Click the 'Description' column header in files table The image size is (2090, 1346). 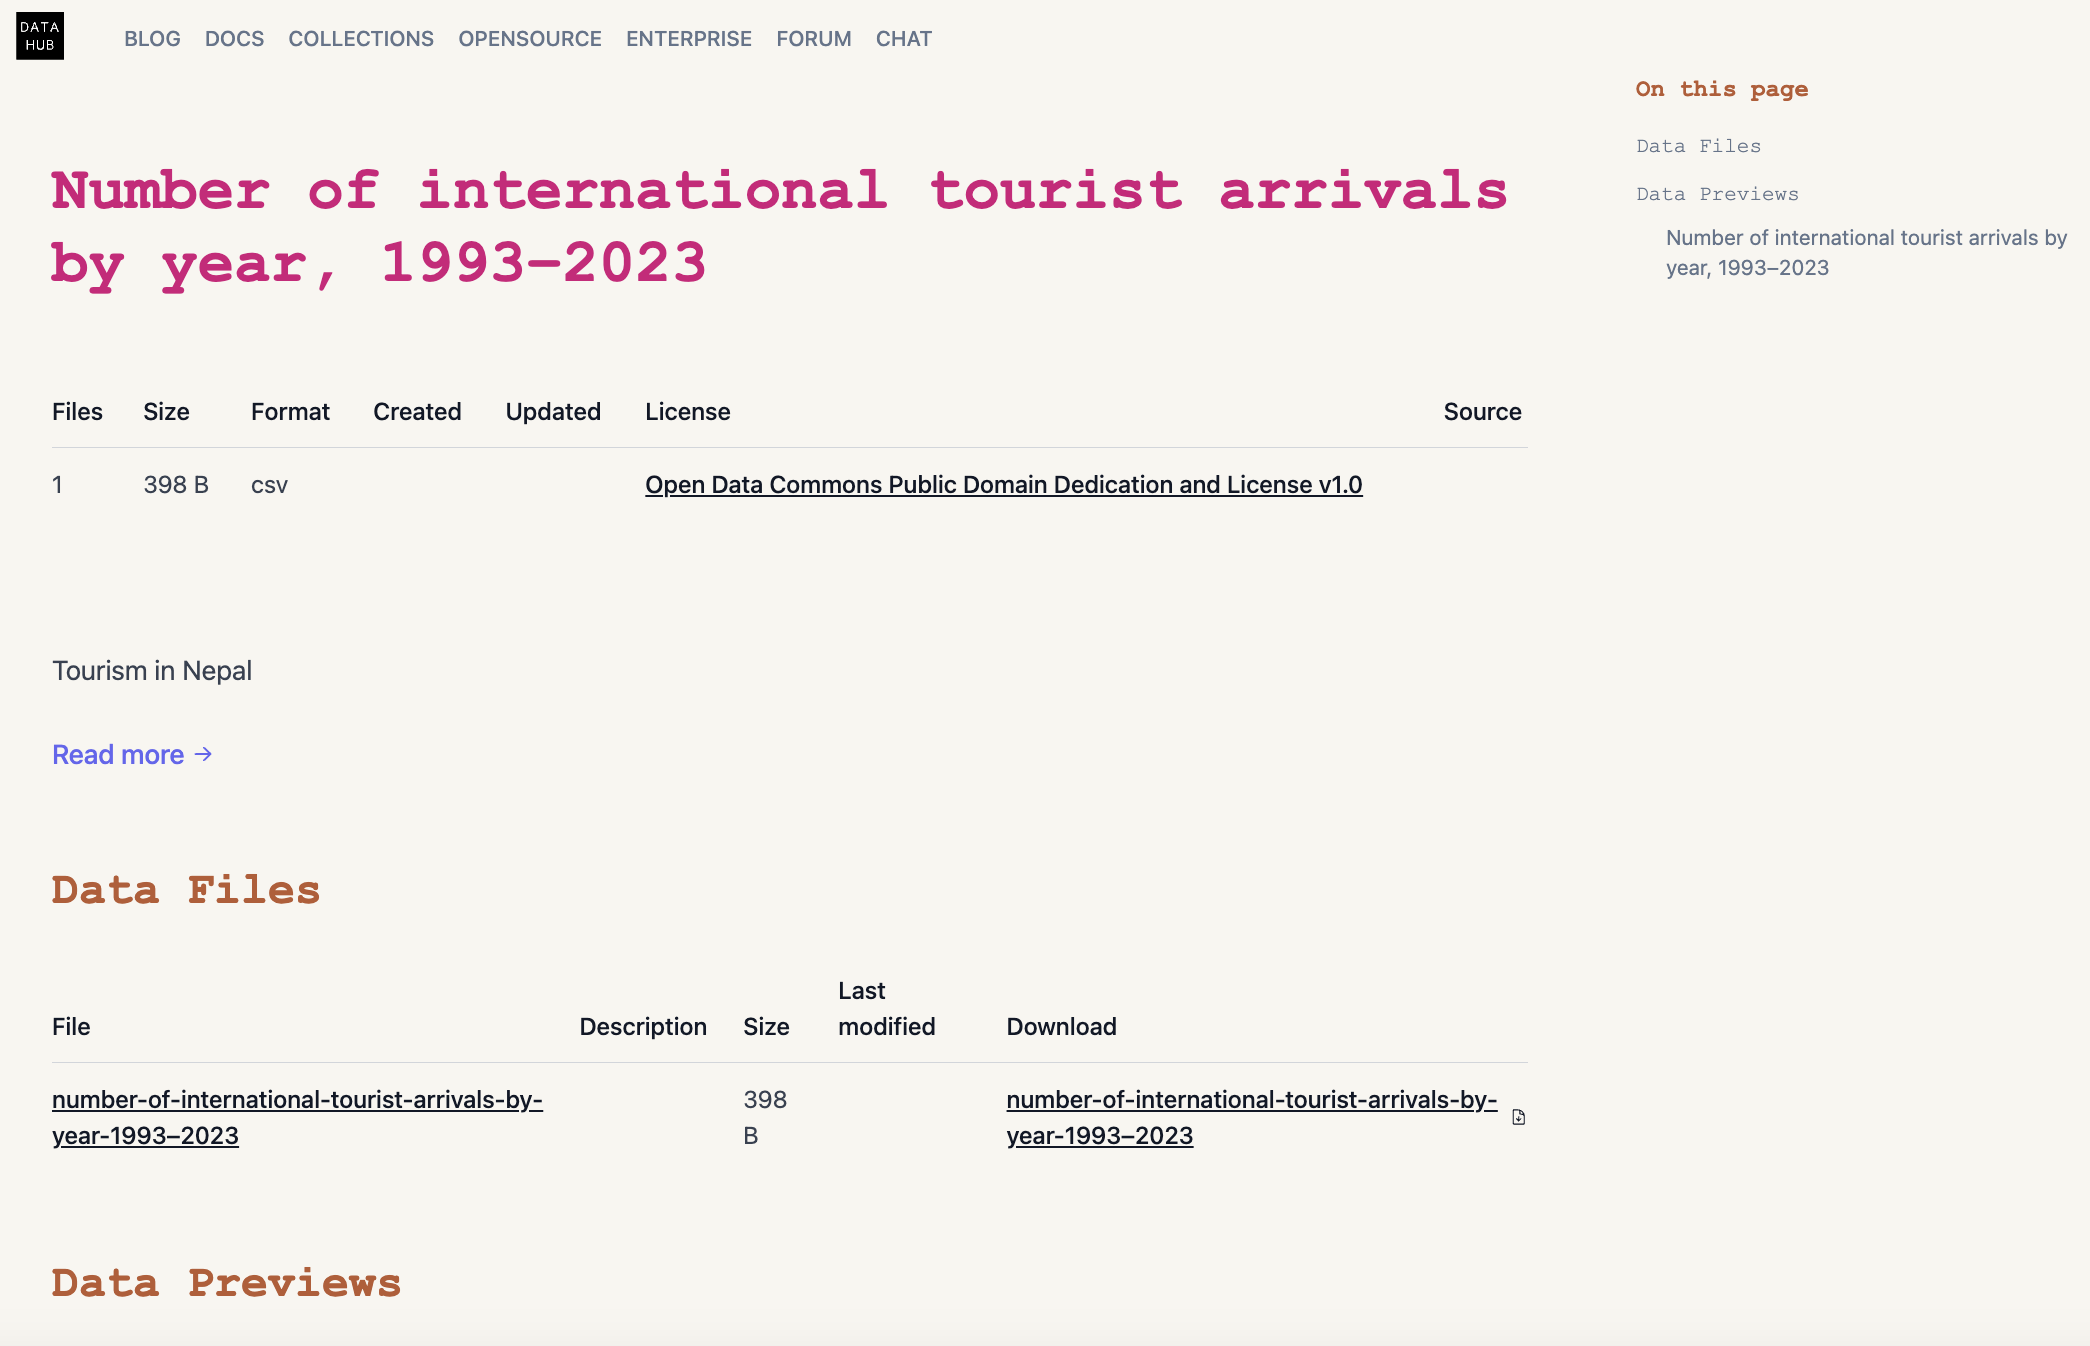643,1027
